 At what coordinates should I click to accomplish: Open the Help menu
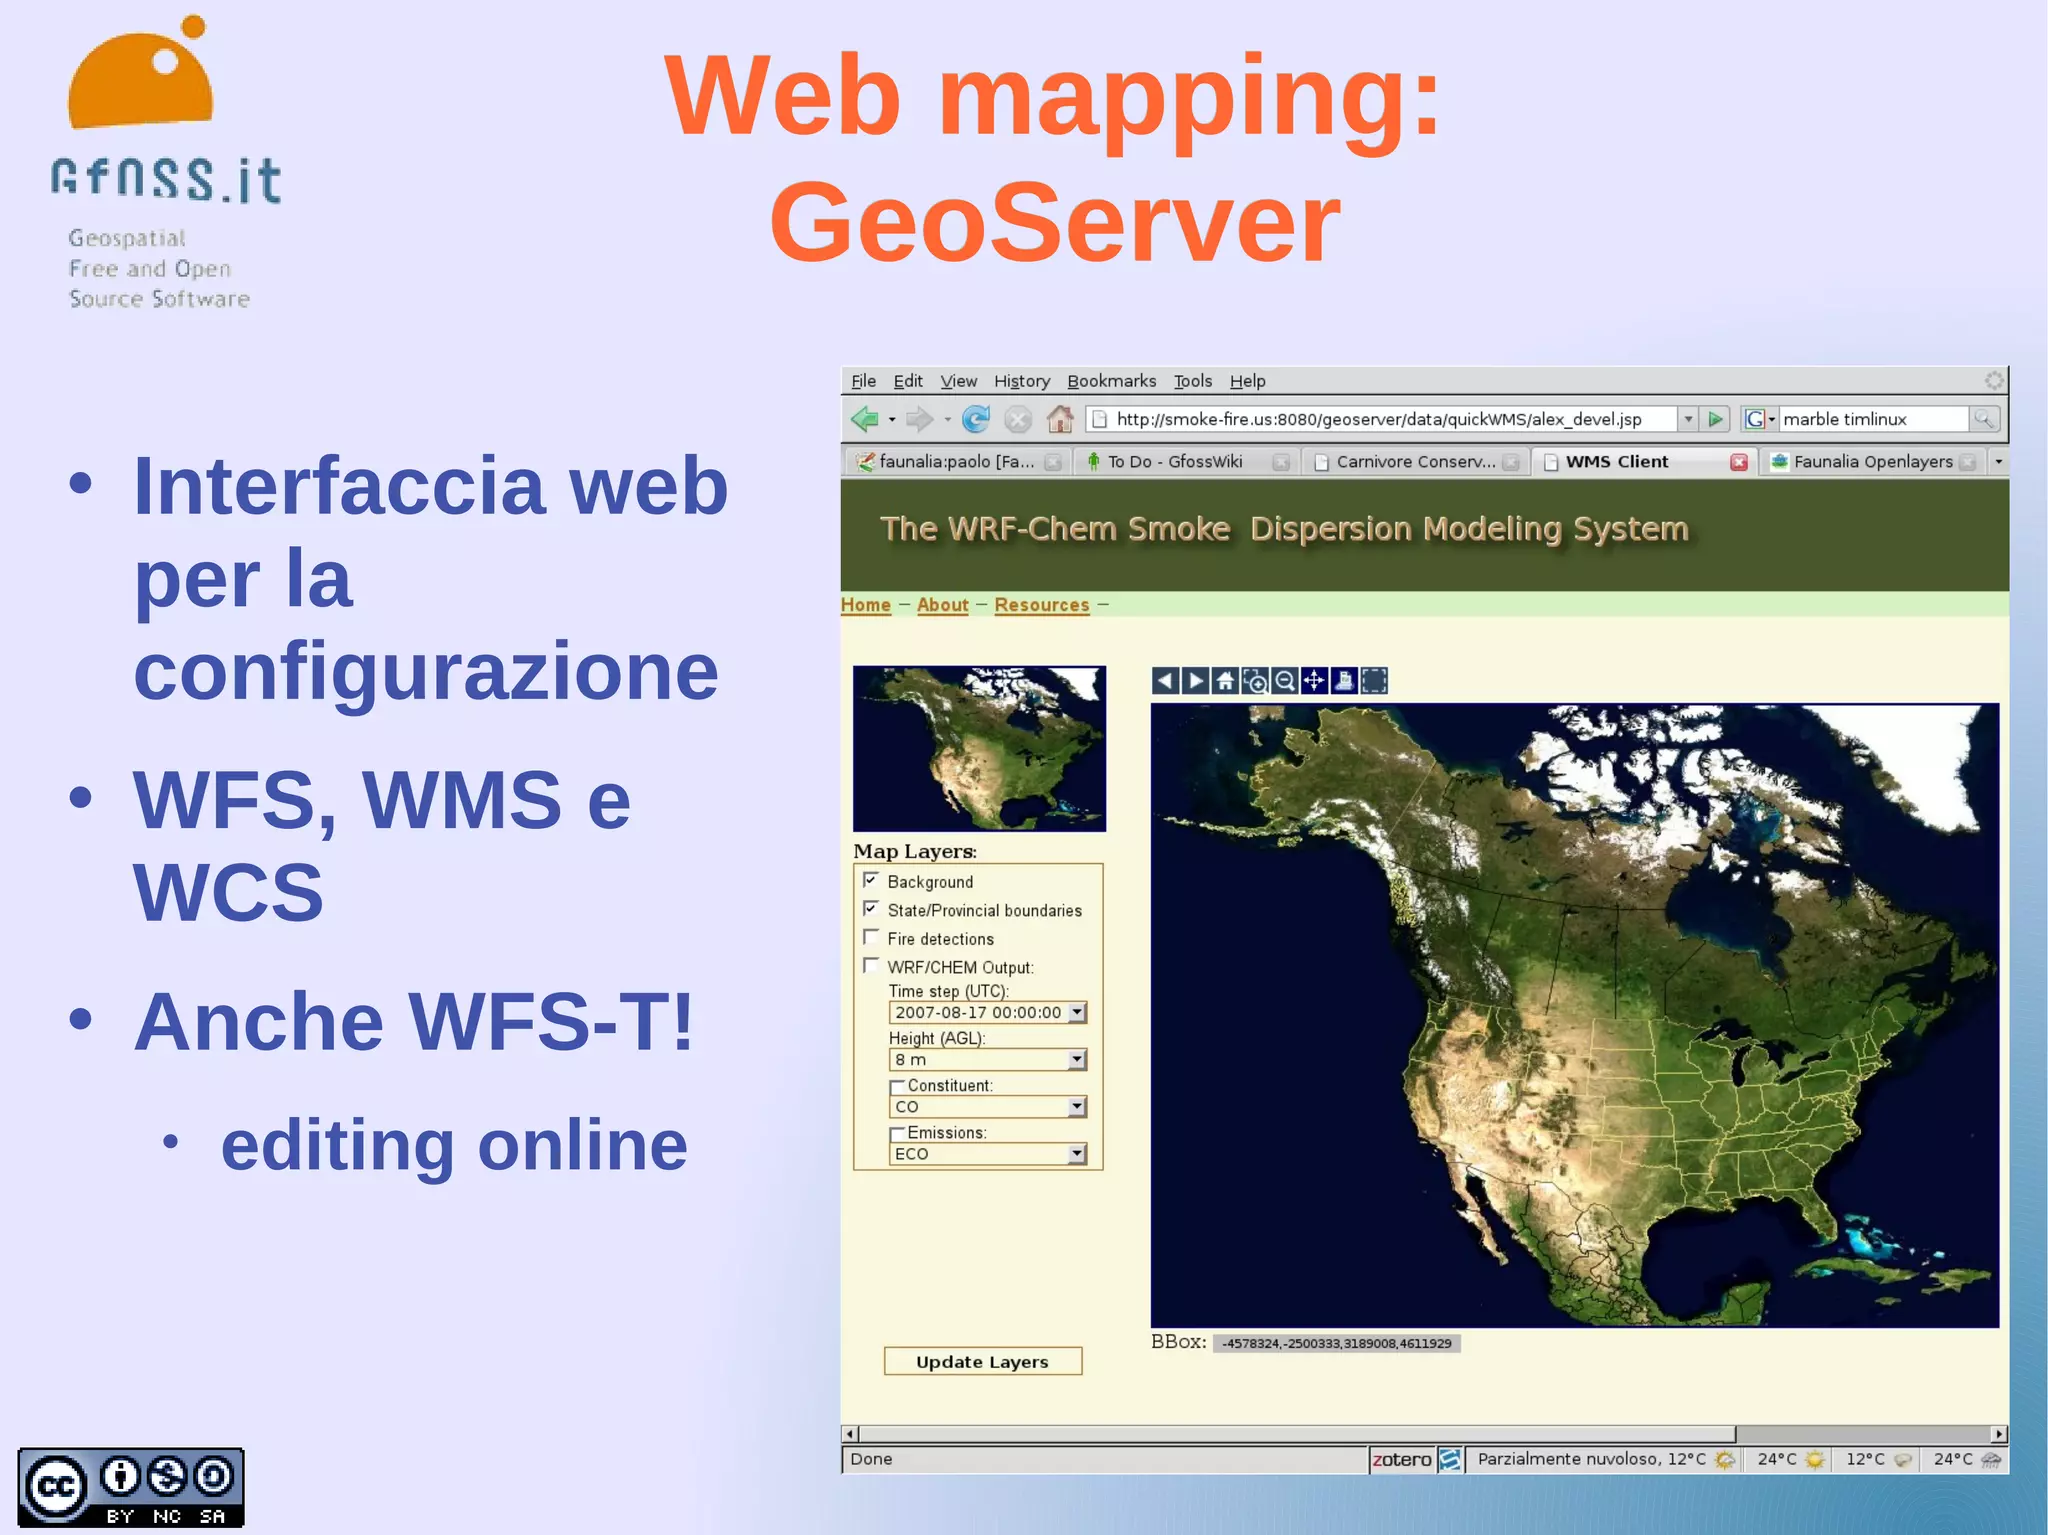click(x=1247, y=381)
